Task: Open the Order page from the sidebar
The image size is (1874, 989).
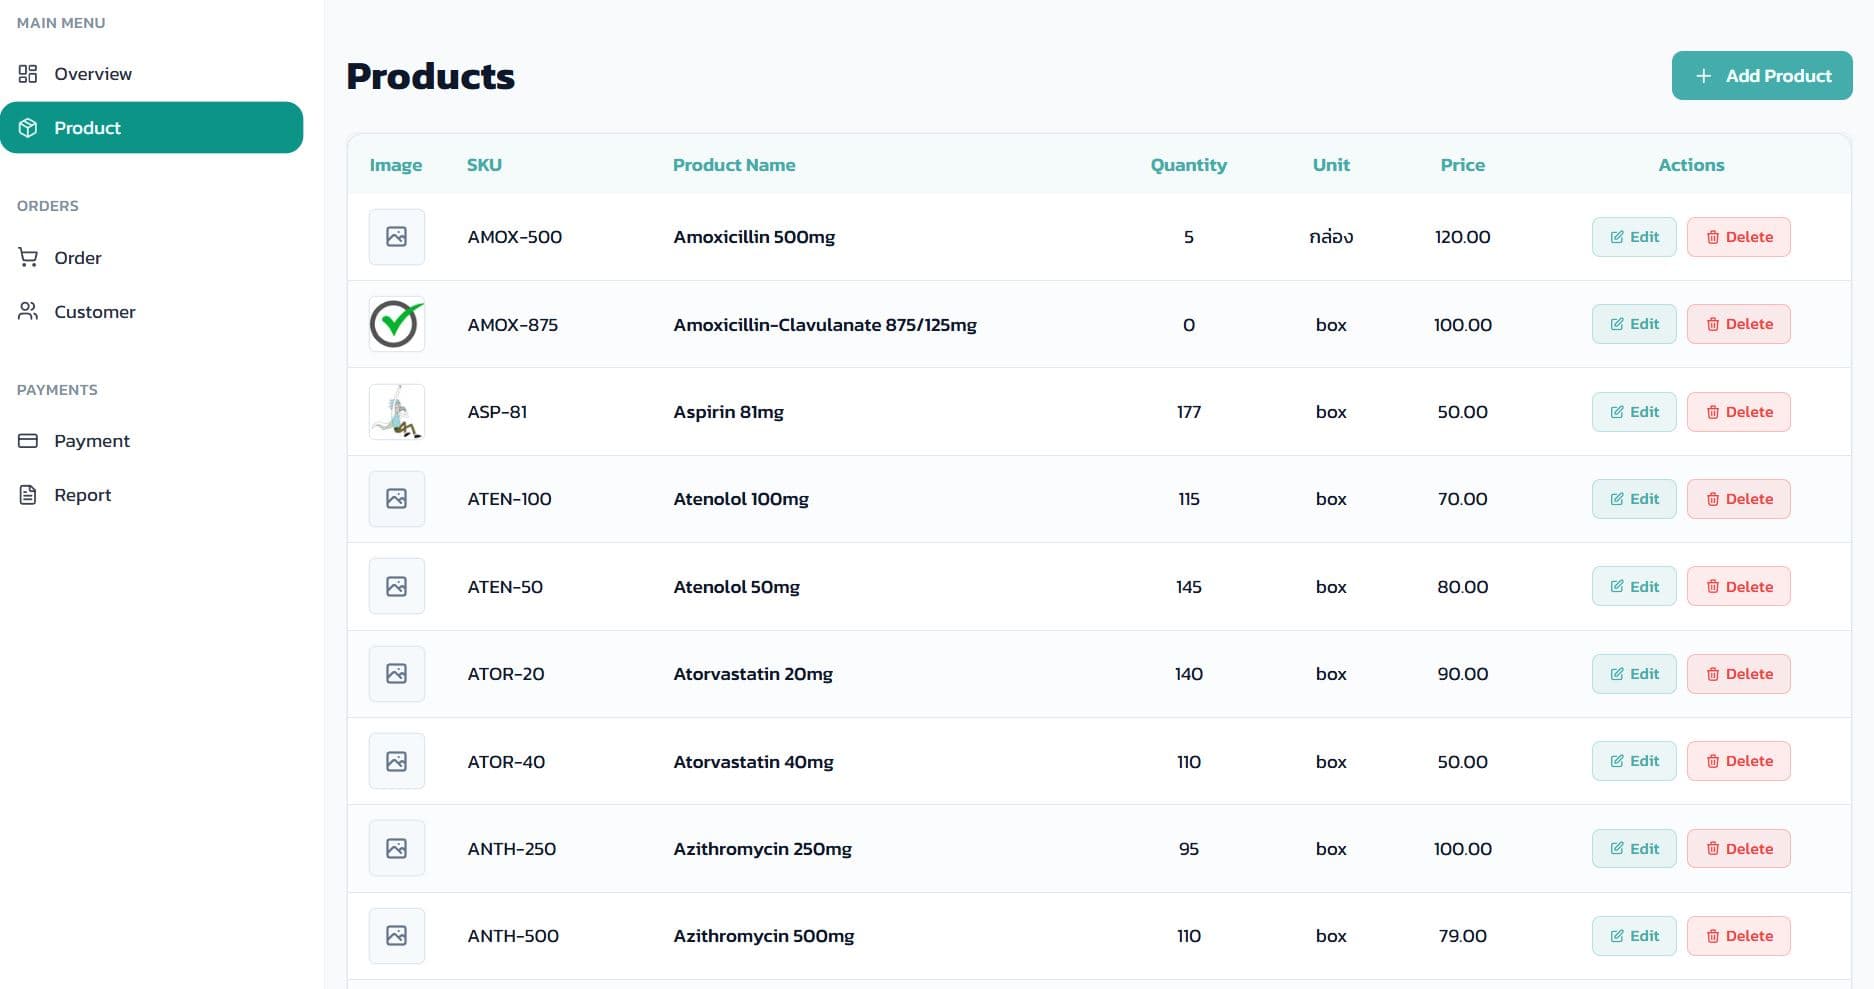Action: coord(78,257)
